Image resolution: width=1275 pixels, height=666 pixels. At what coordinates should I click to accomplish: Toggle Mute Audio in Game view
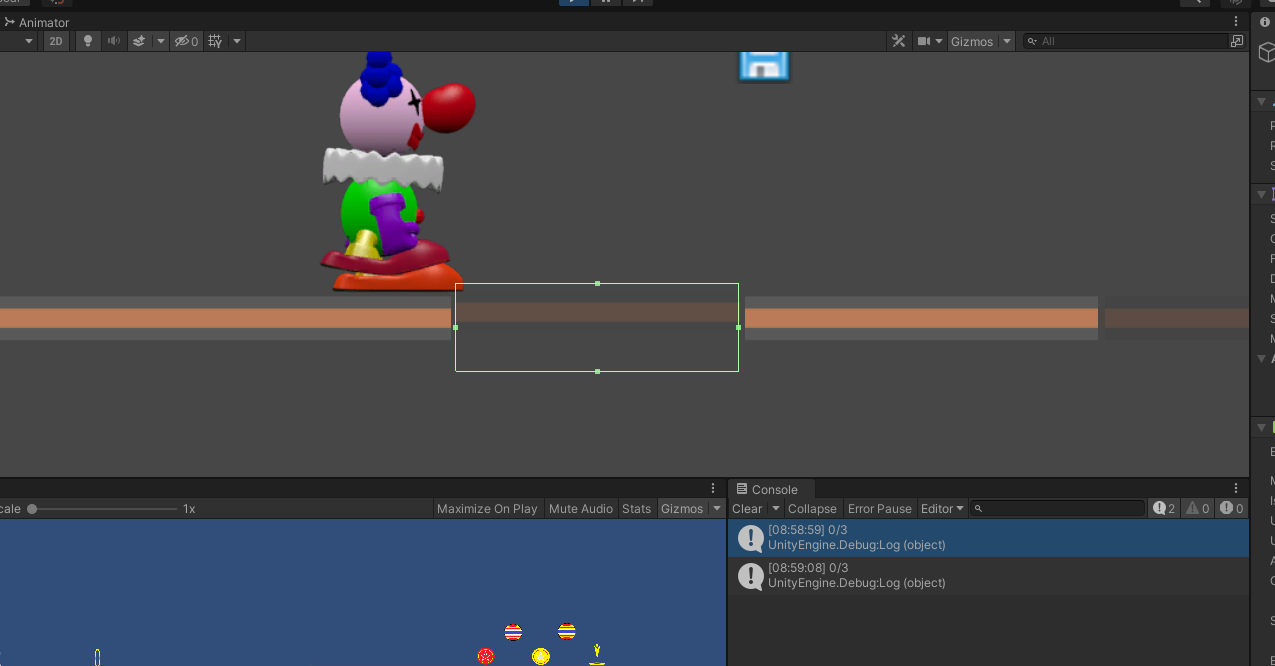coord(581,509)
